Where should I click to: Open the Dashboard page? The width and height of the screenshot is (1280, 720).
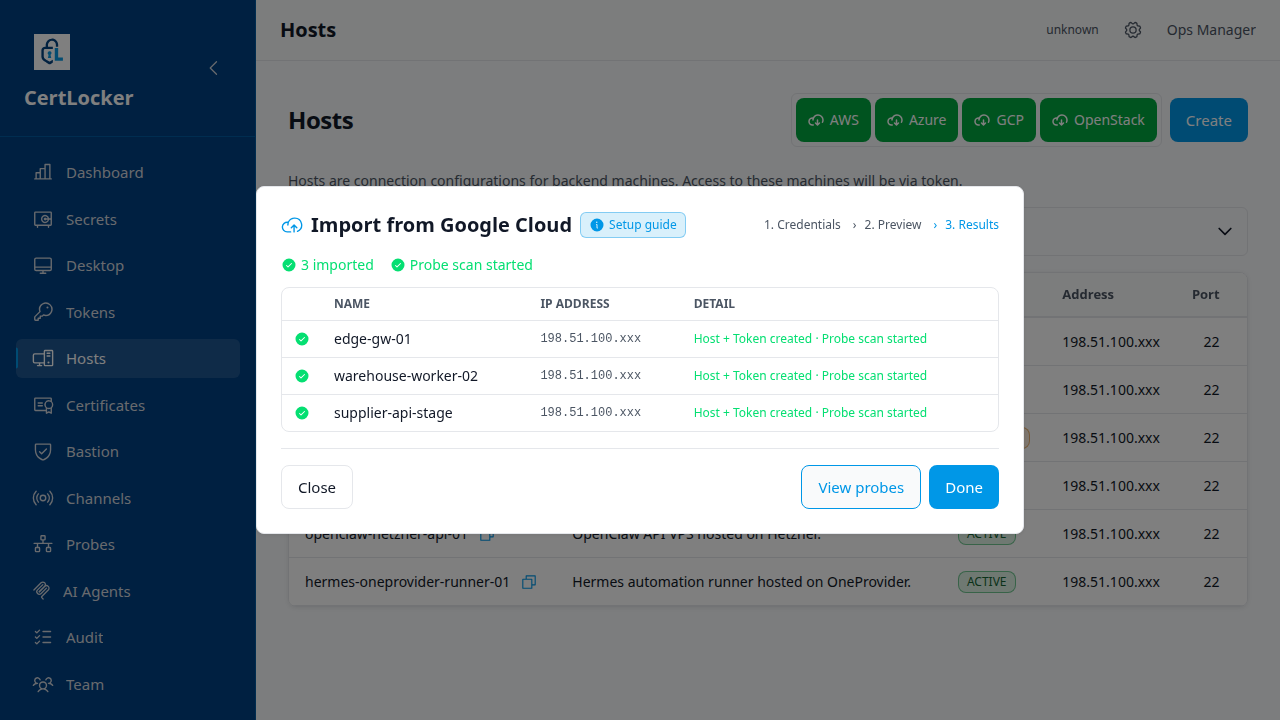coord(128,172)
